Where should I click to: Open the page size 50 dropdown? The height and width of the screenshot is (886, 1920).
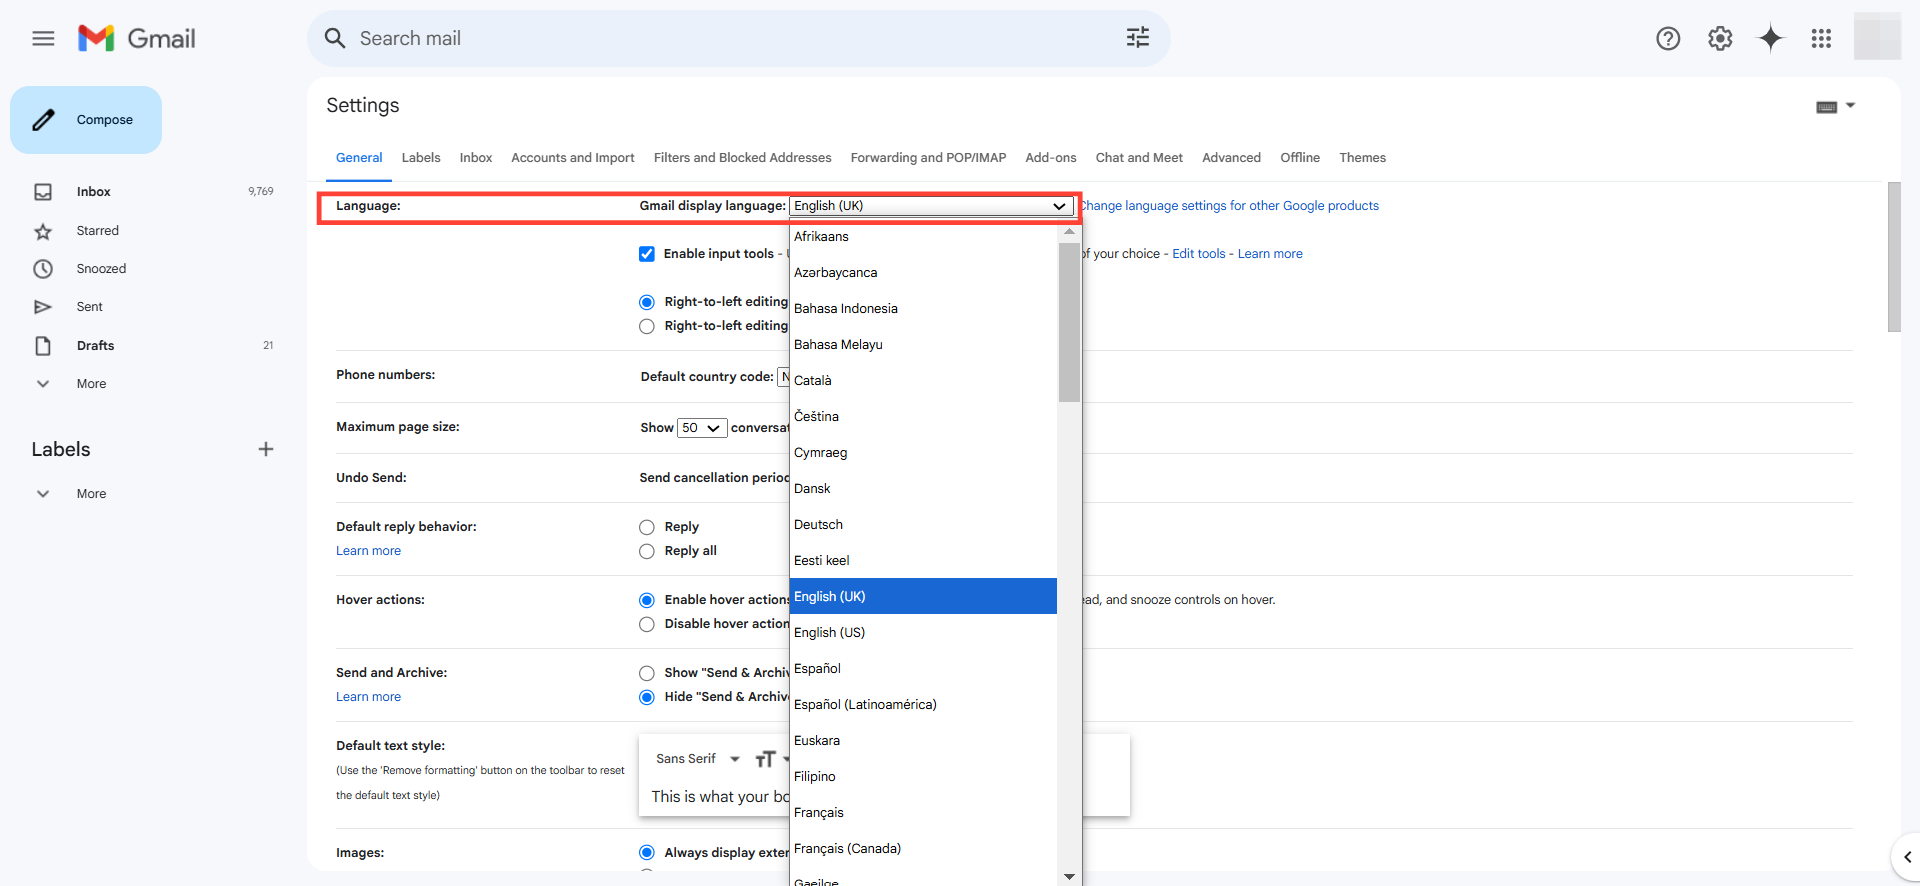701,428
